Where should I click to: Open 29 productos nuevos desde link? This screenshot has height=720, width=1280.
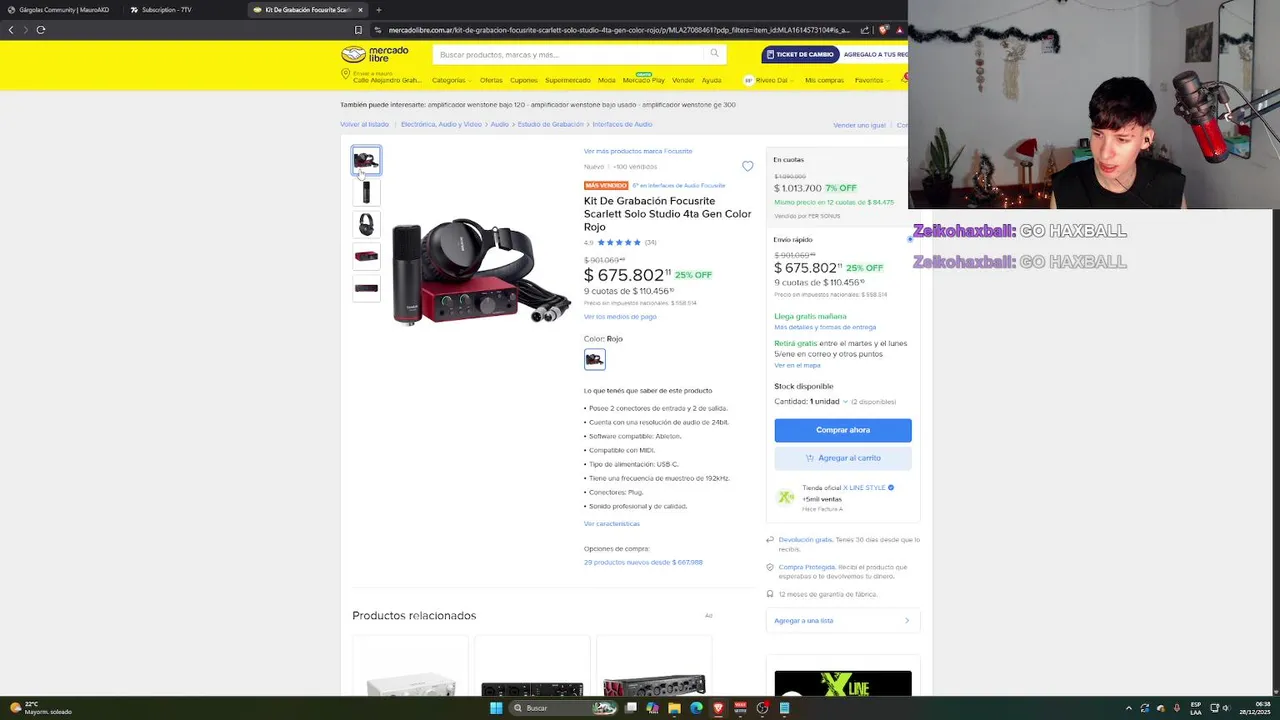643,562
